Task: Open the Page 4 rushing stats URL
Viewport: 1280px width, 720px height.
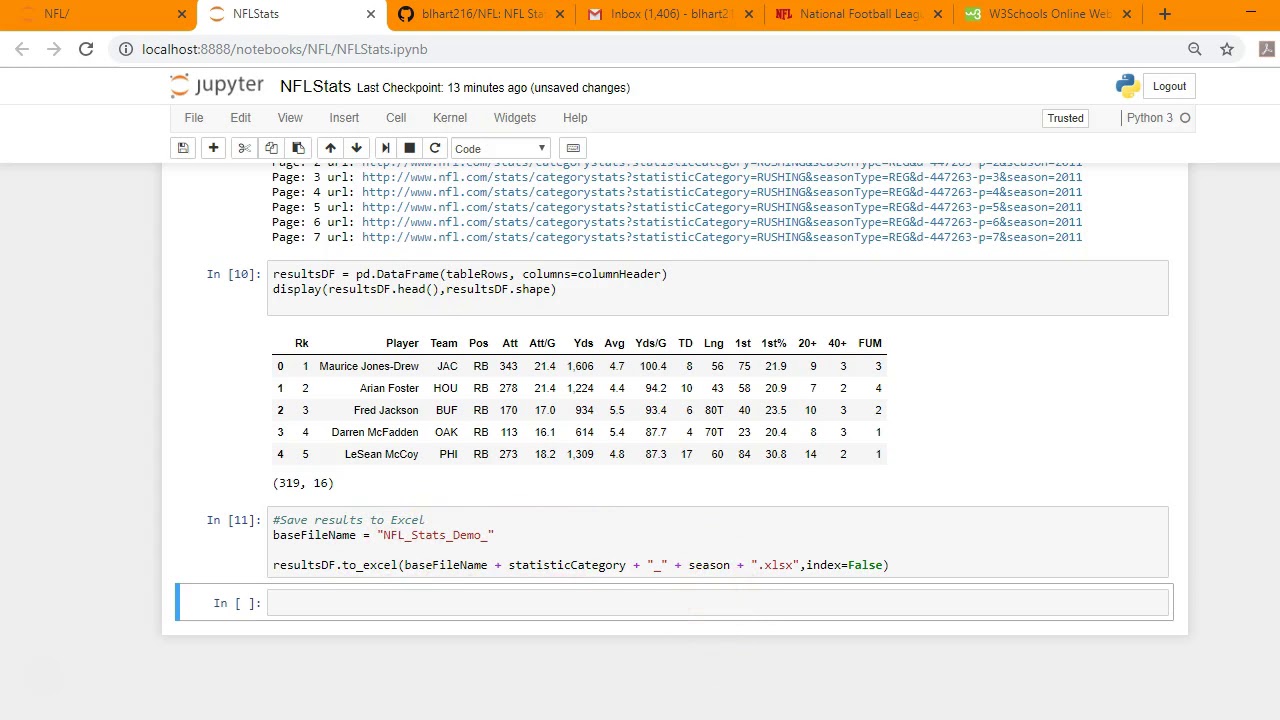Action: point(722,192)
